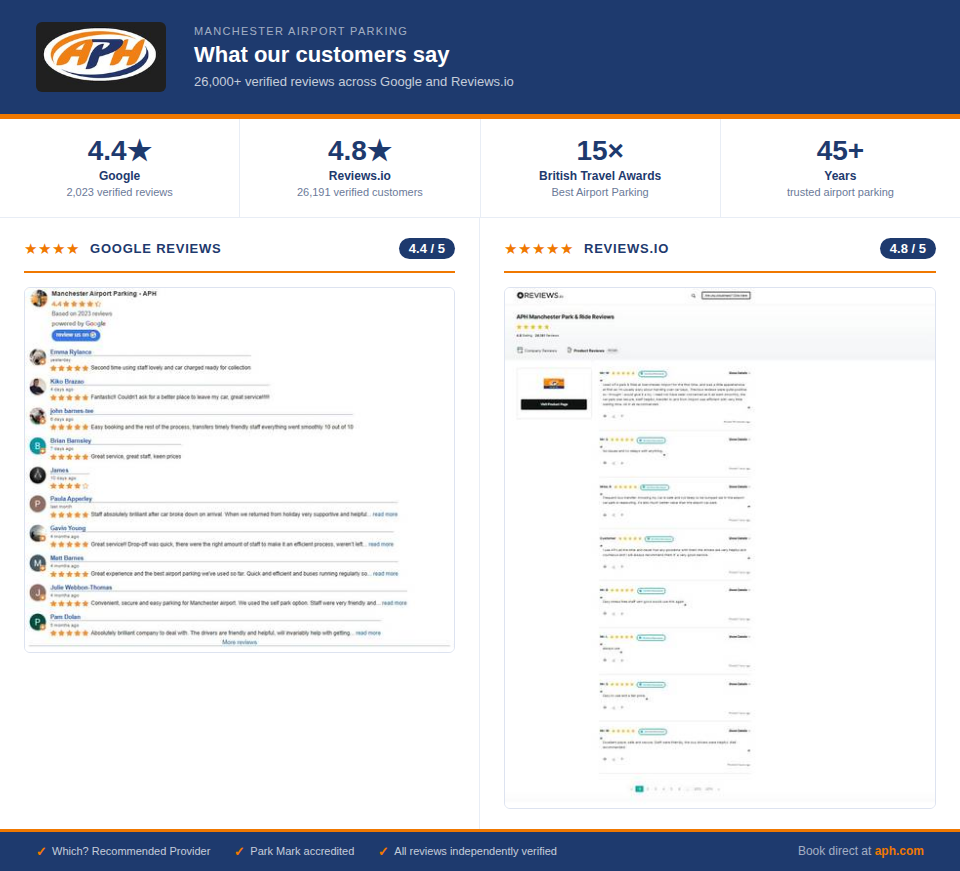This screenshot has height=871, width=960.
Task: Click the Manchester Airport Parking - APH profile avatar
Action: click(39, 299)
